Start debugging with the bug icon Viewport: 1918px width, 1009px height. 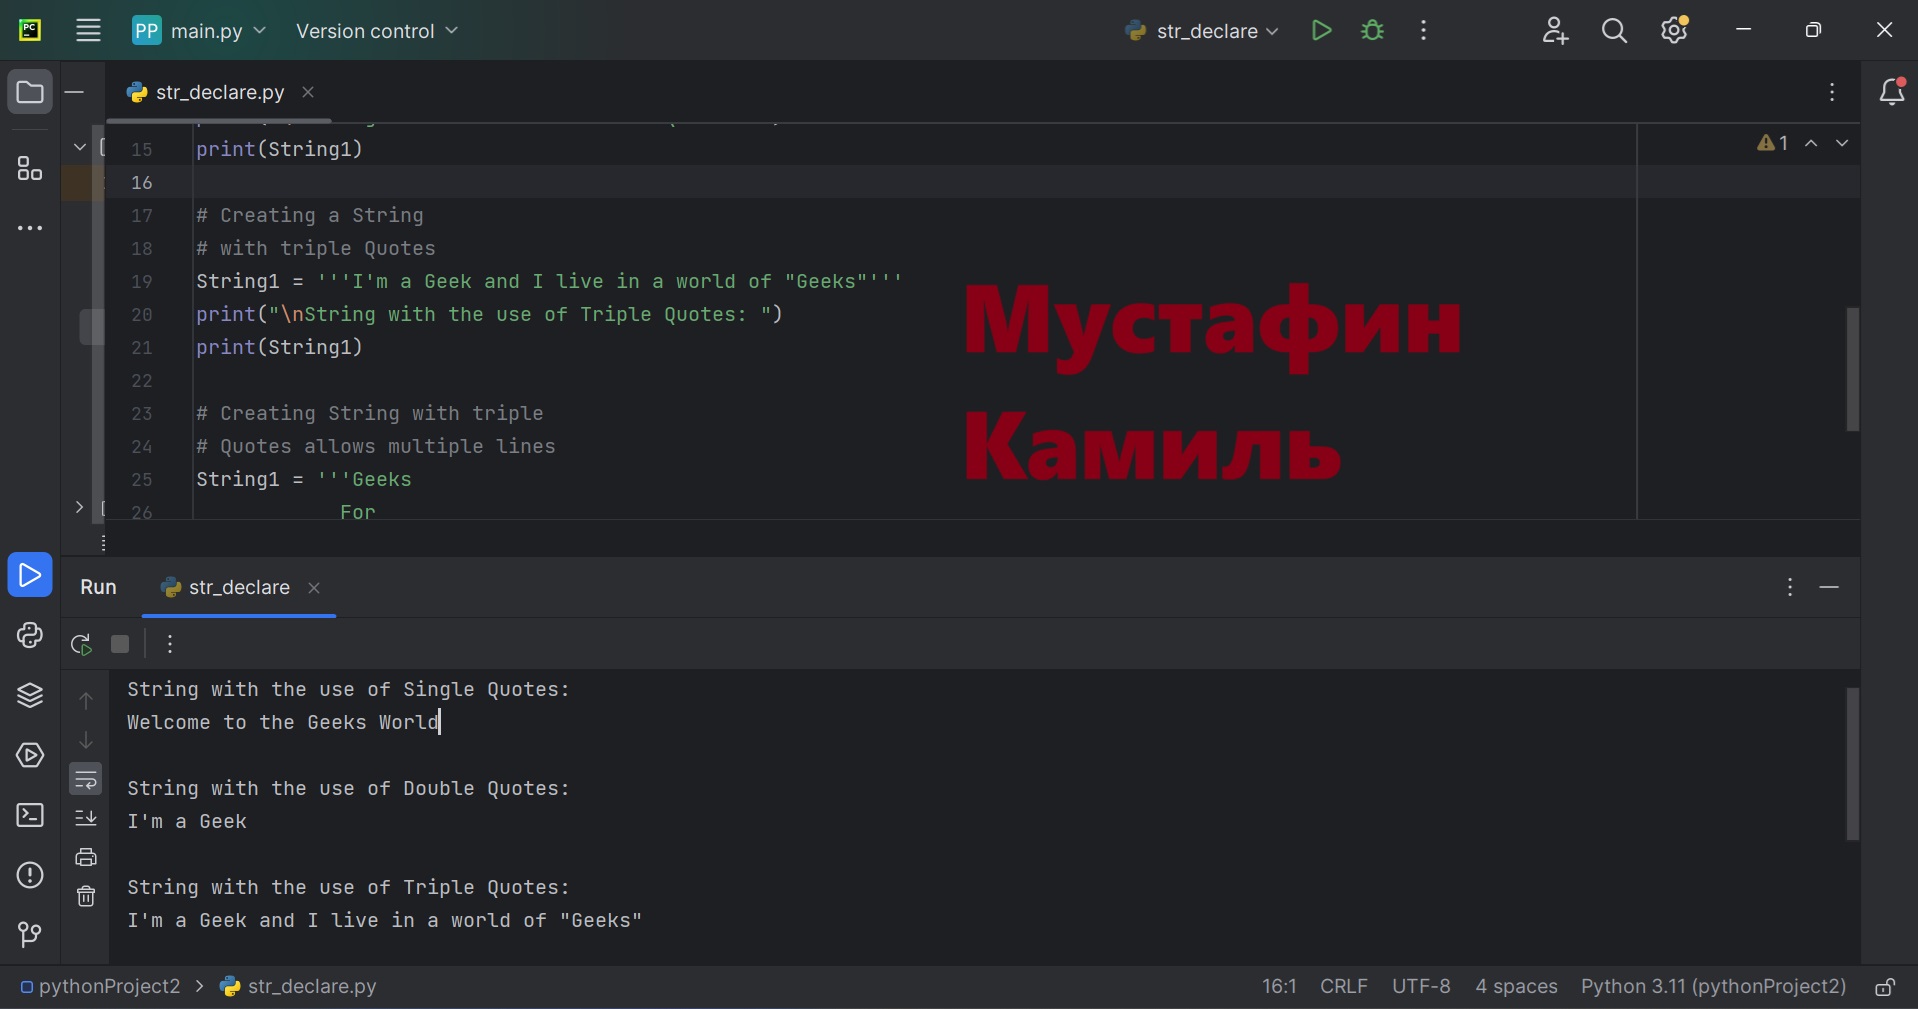coord(1373,31)
